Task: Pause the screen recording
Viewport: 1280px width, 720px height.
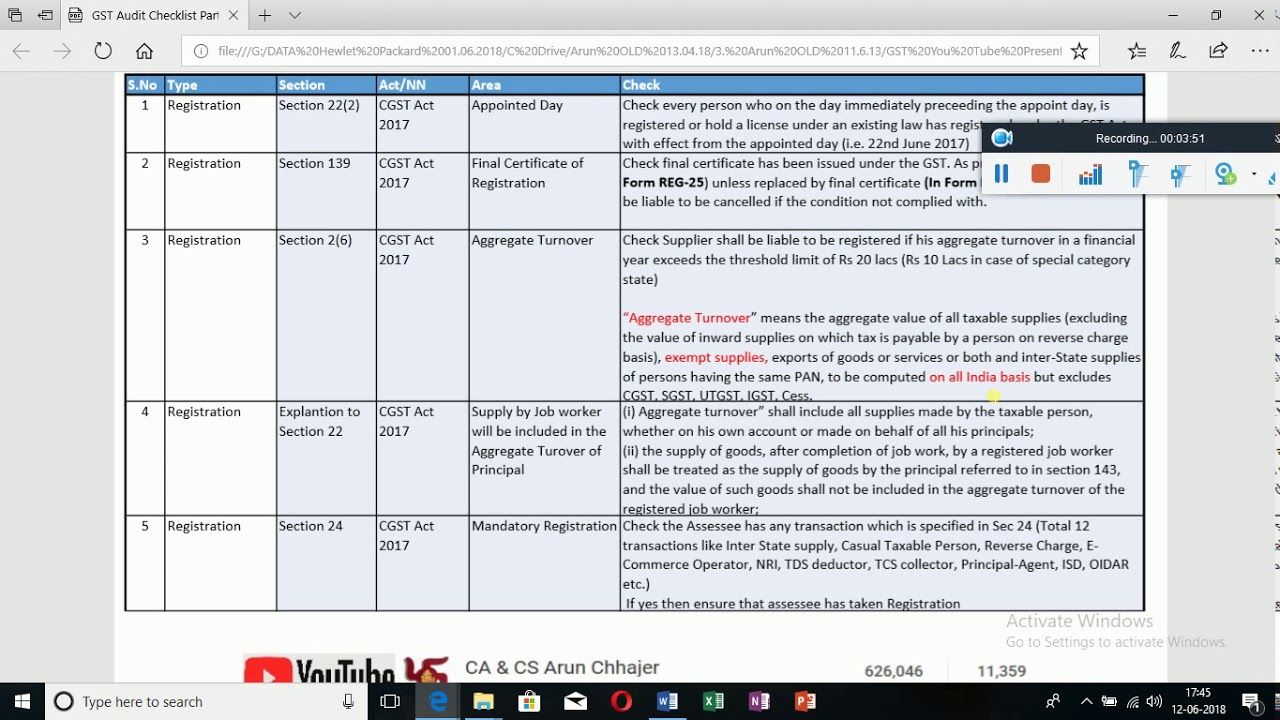Action: pyautogui.click(x=1001, y=174)
